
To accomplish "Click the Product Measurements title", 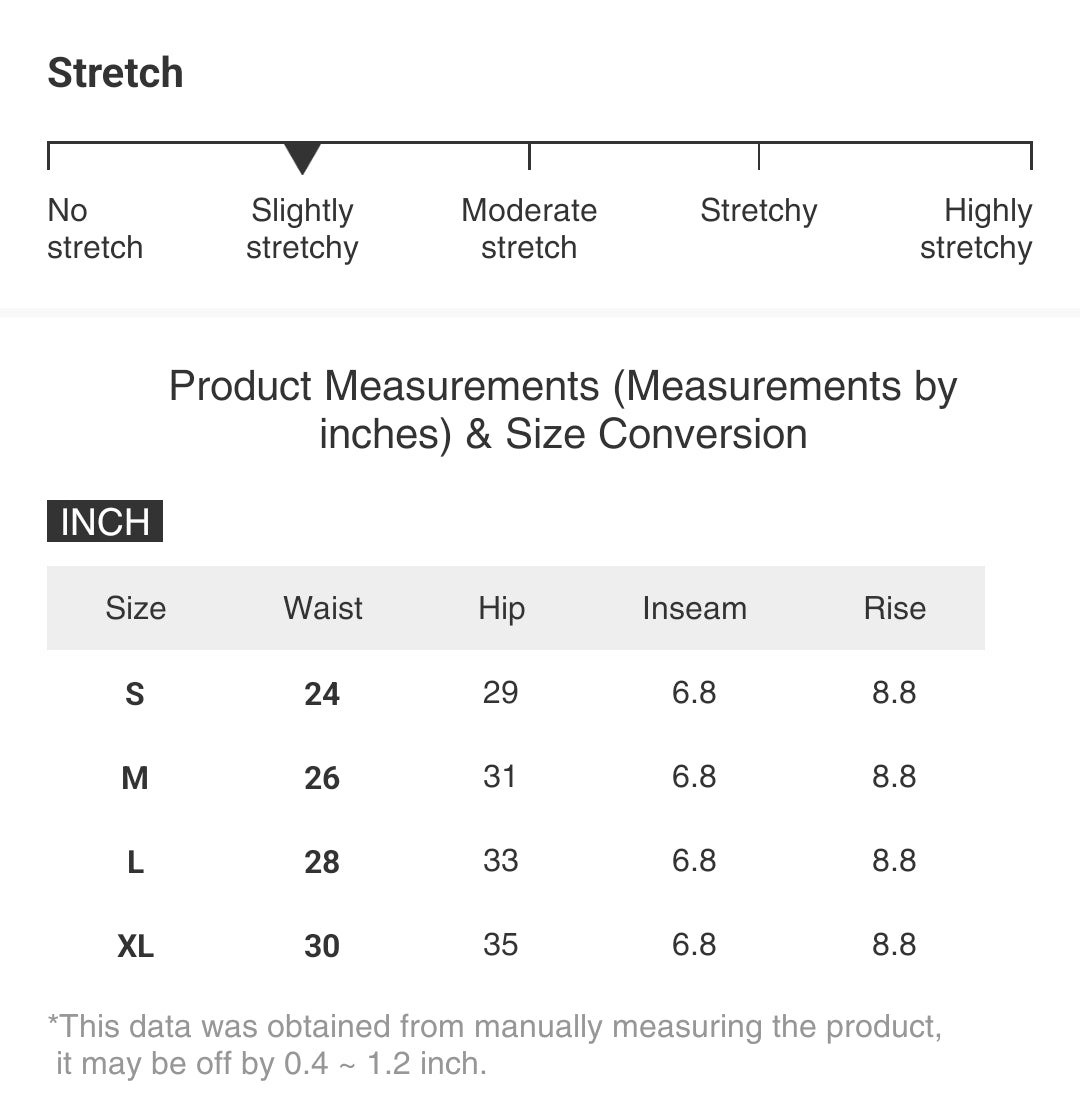I will [x=563, y=410].
